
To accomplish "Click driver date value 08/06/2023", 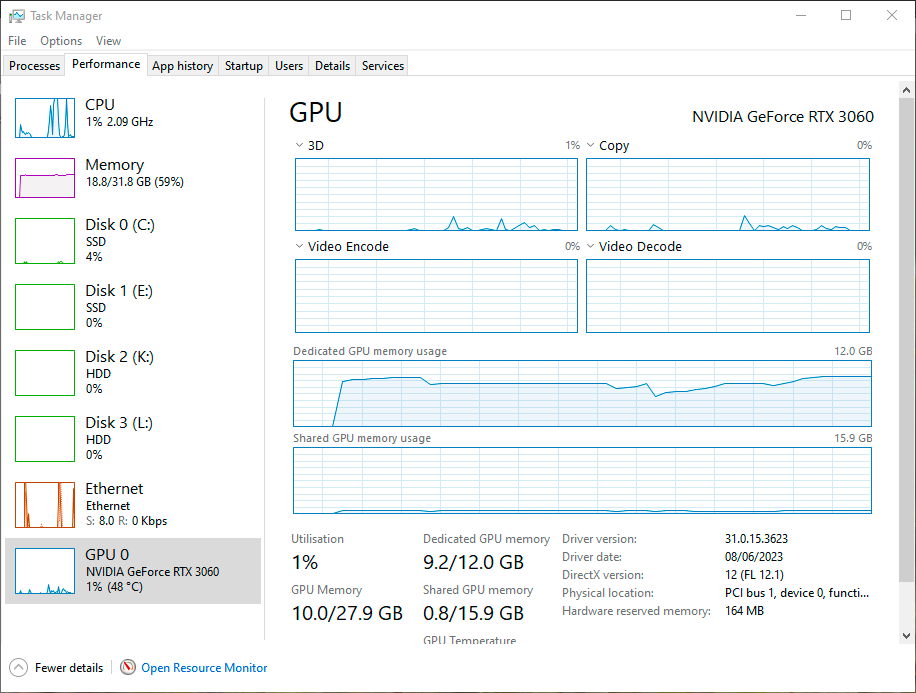I will coord(754,557).
